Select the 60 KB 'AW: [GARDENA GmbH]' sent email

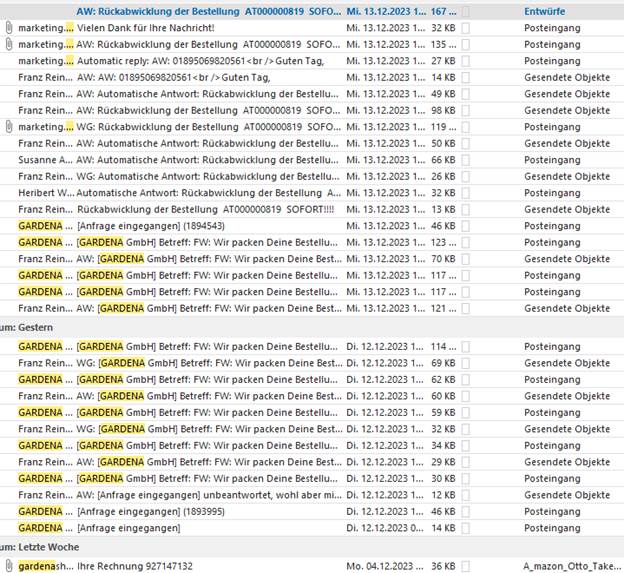[x=312, y=396]
